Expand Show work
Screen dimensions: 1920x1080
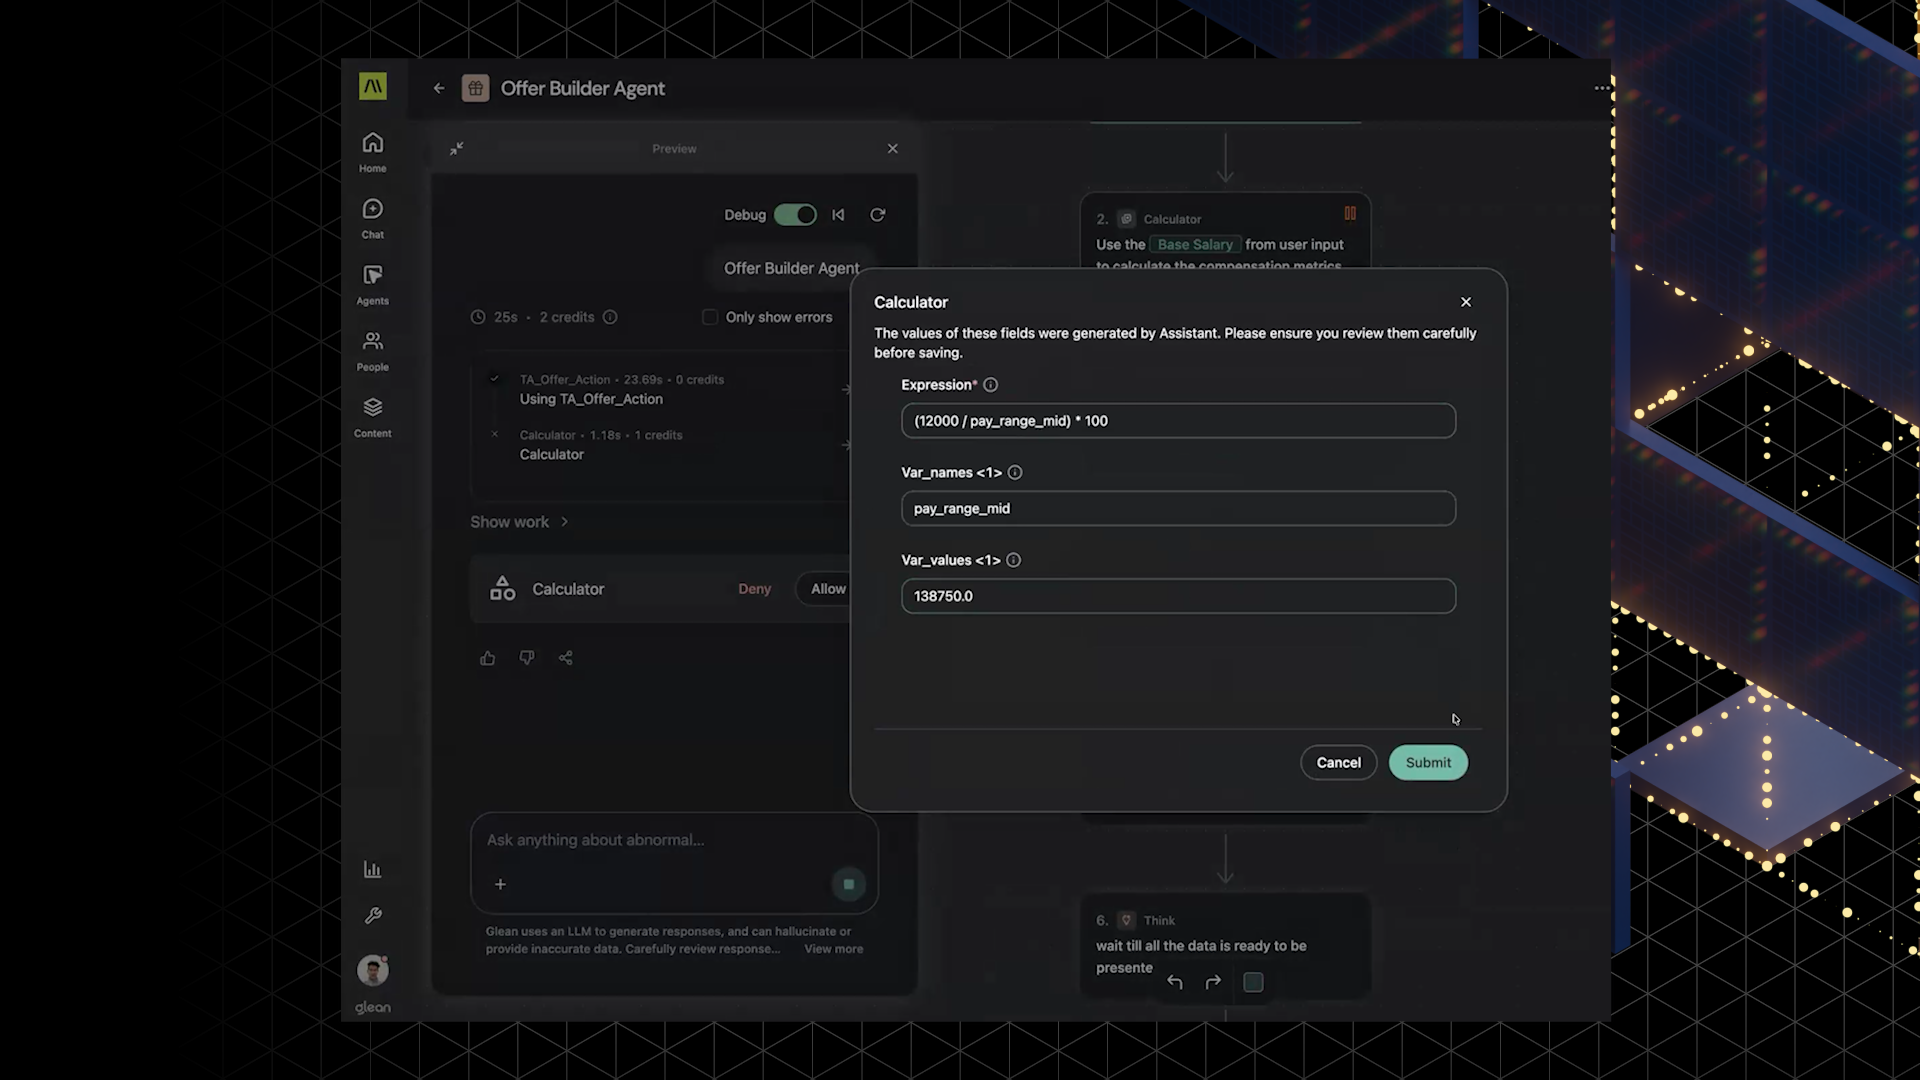519,522
